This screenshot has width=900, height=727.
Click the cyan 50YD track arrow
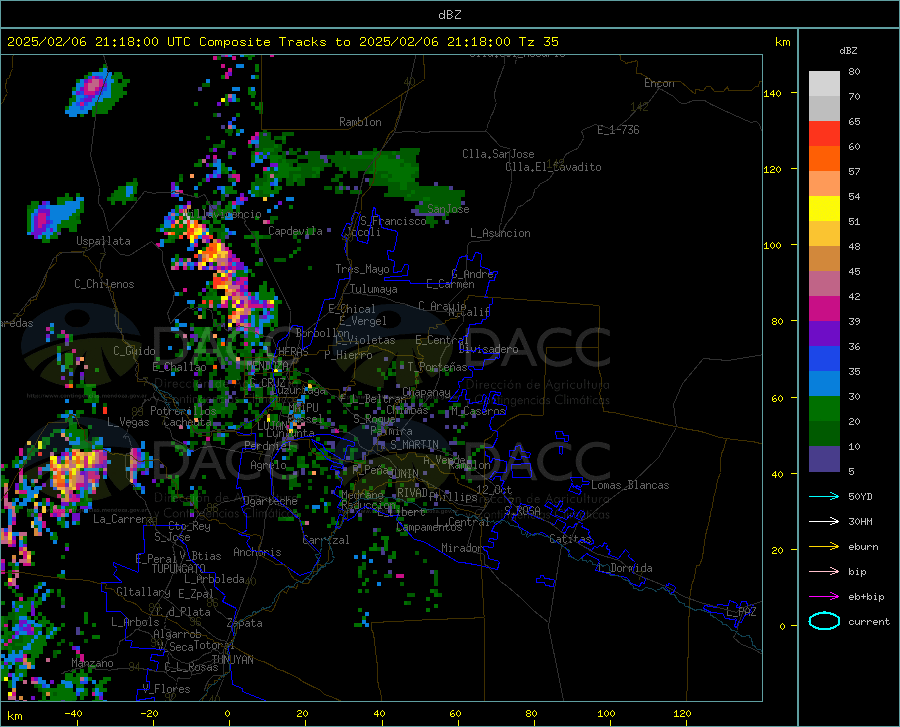824,496
